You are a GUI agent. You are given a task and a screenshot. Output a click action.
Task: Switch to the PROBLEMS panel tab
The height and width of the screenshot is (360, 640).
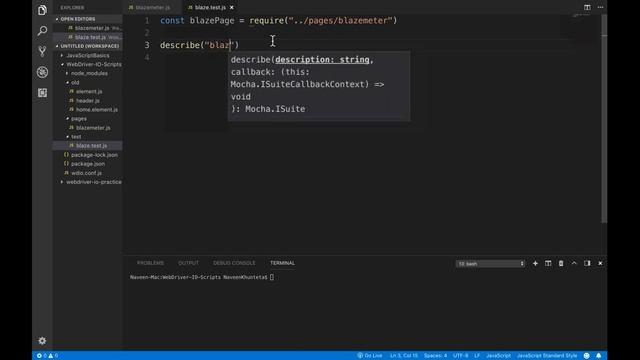click(x=150, y=263)
